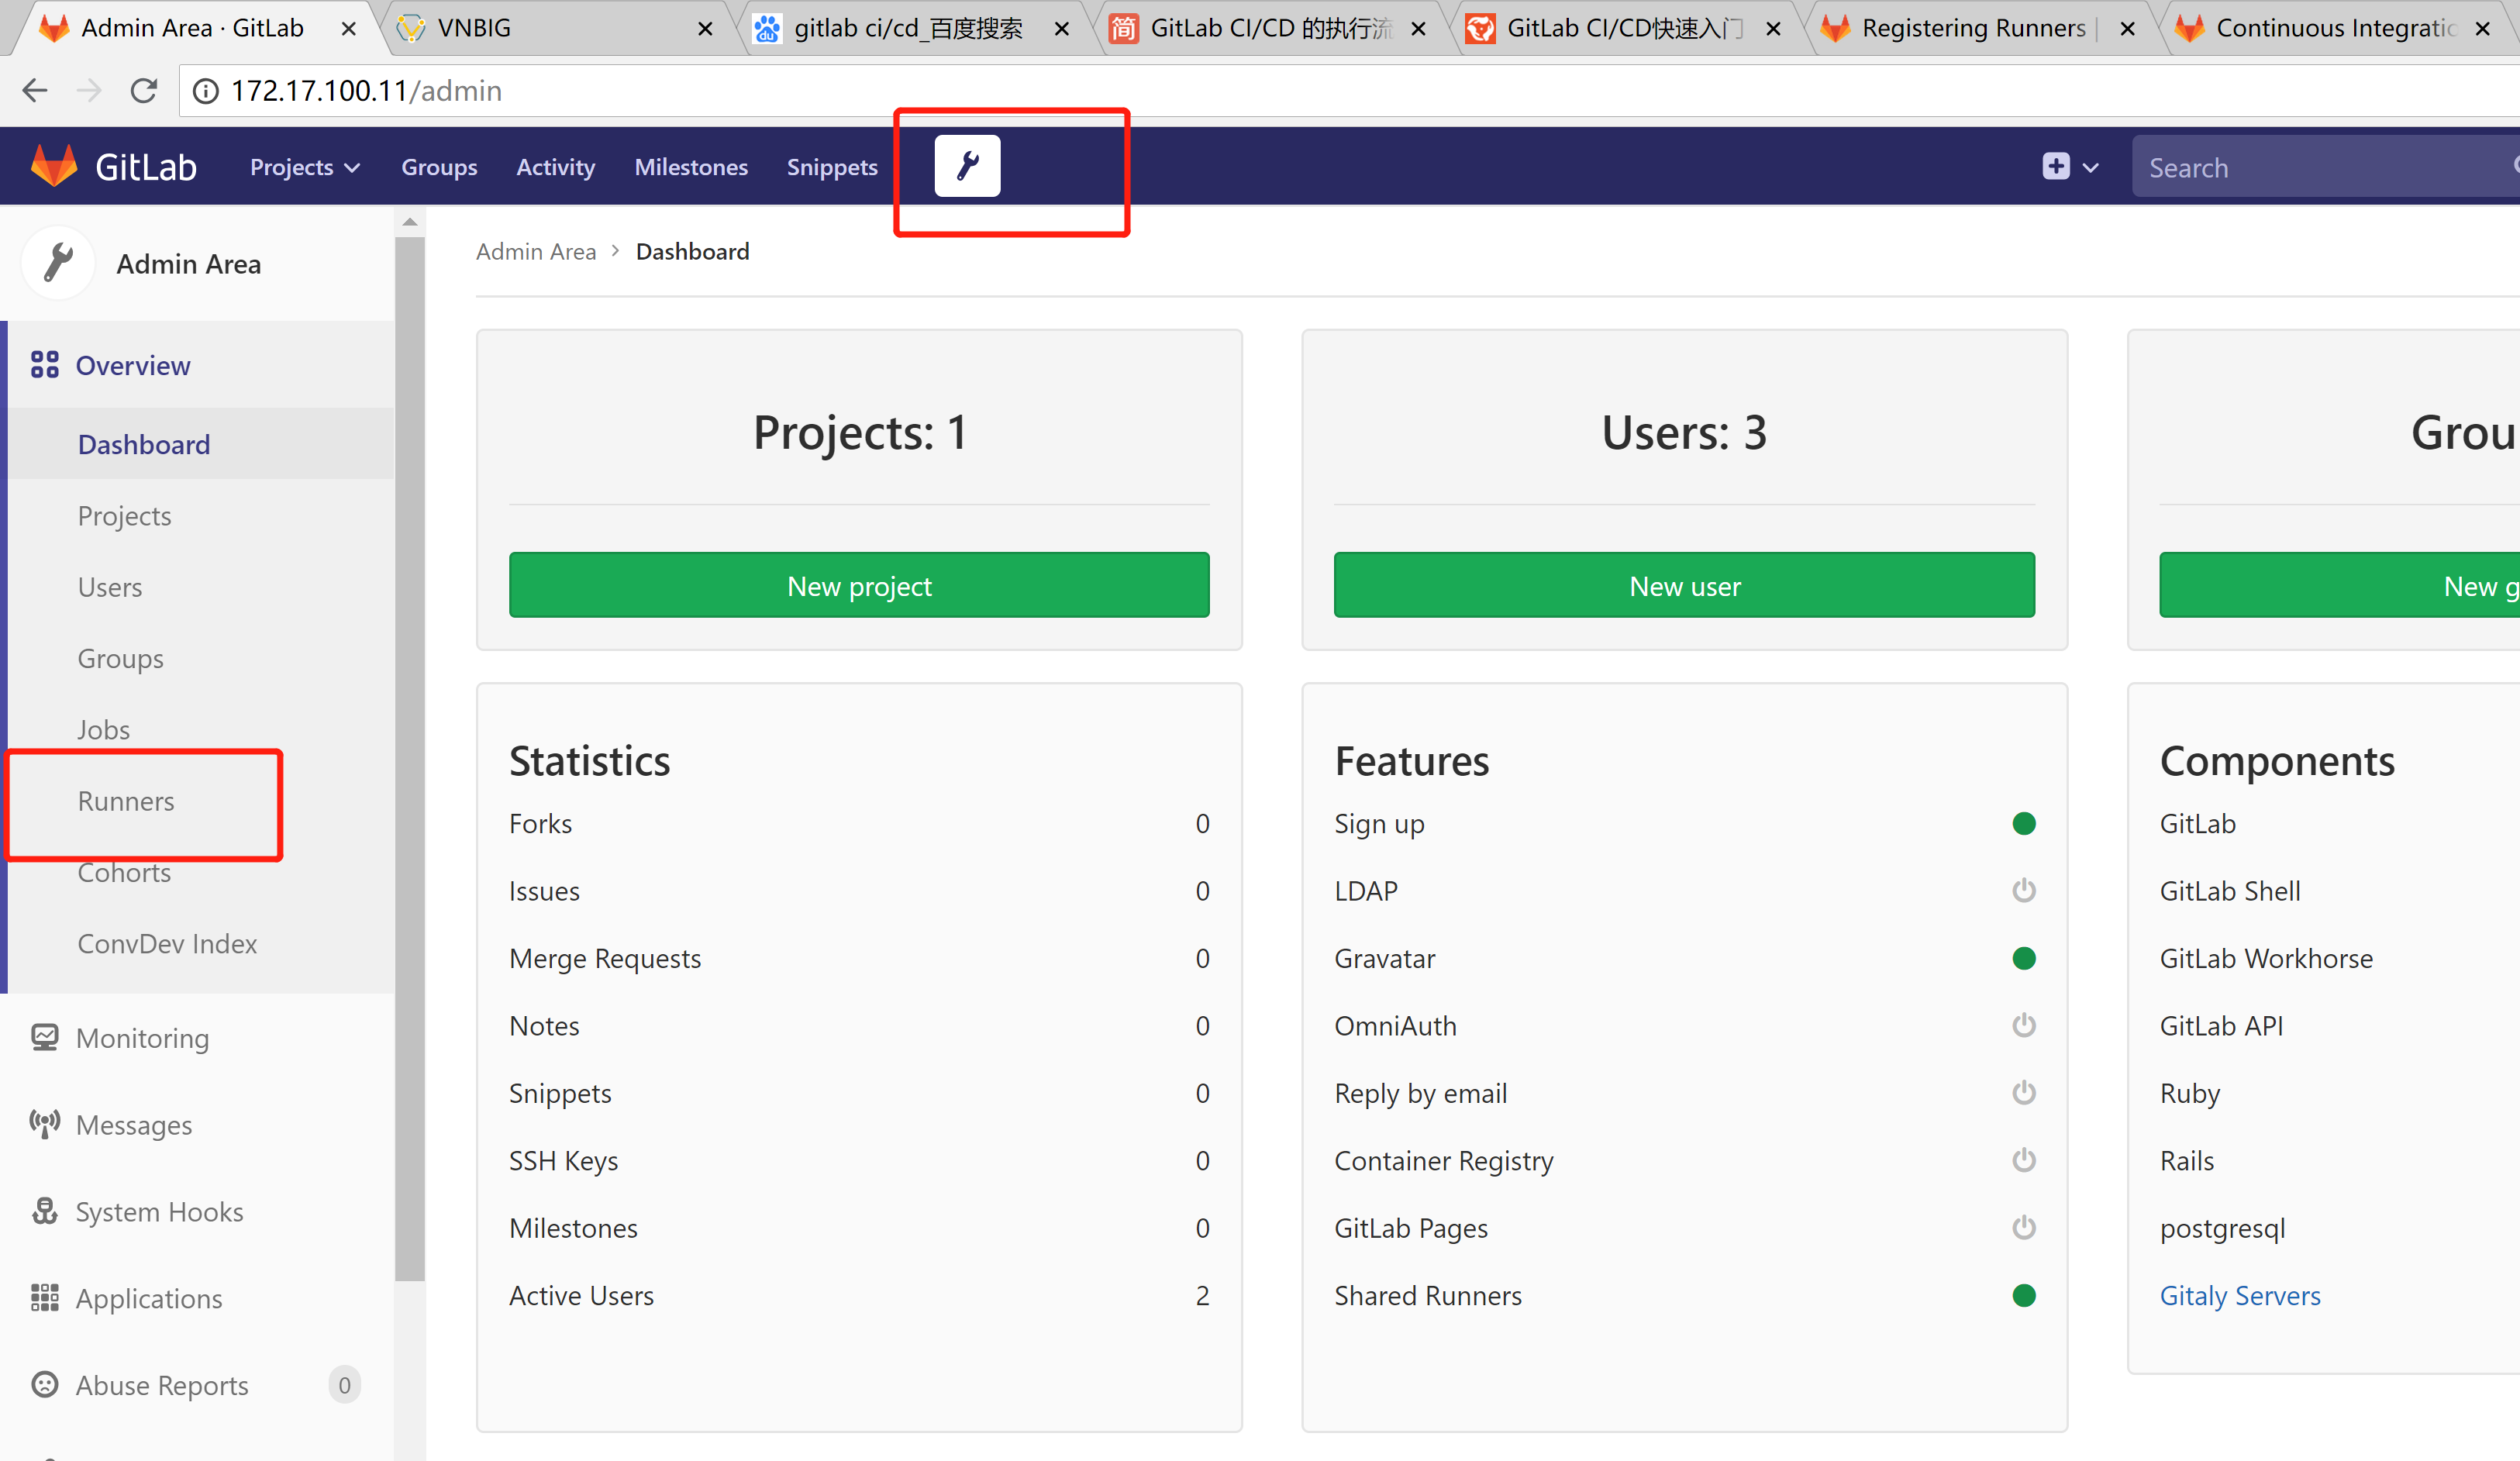Select Groups in the sidebar
The height and width of the screenshot is (1461, 2520).
point(120,658)
